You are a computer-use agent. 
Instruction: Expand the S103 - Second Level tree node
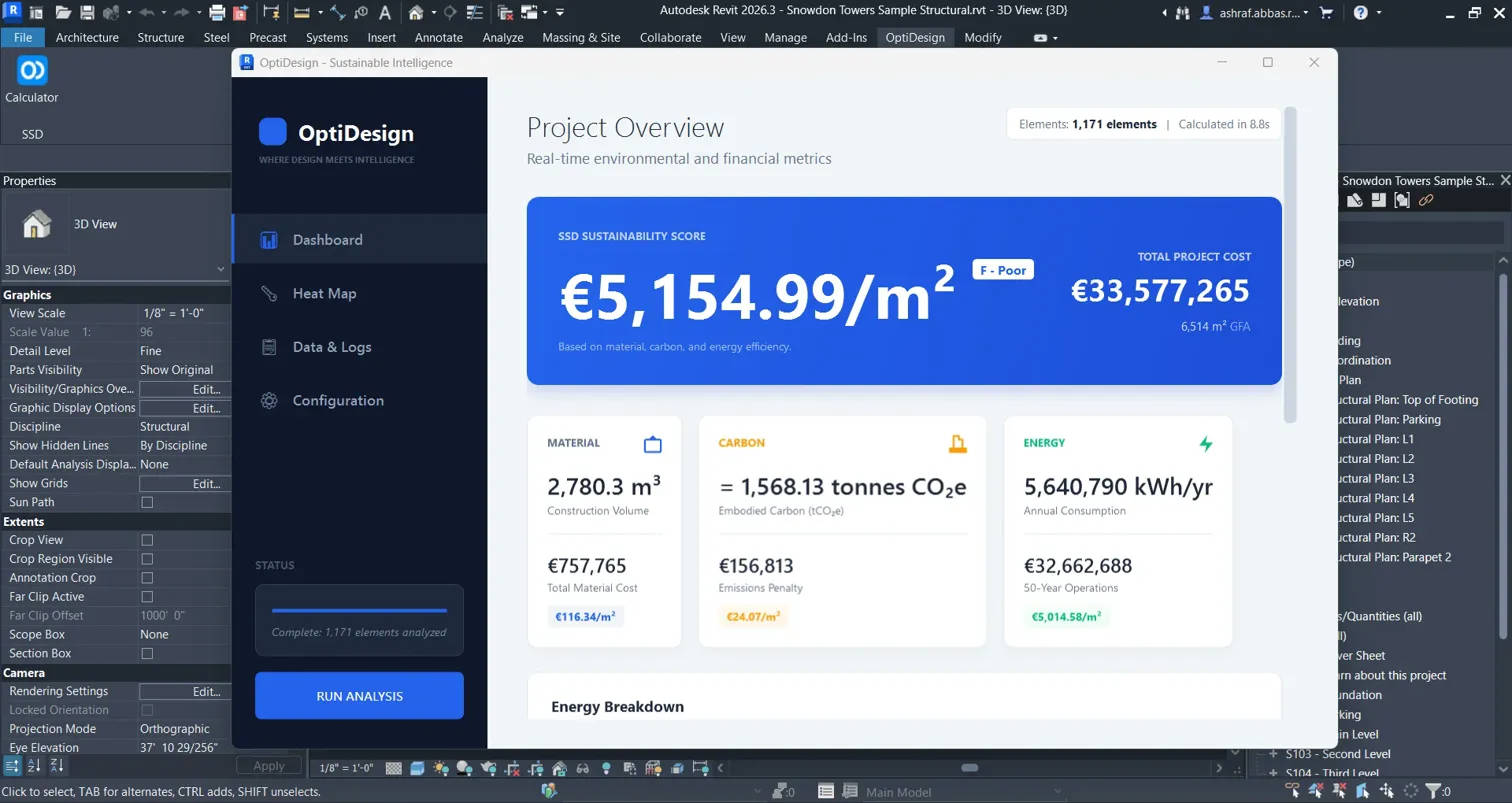(x=1273, y=754)
